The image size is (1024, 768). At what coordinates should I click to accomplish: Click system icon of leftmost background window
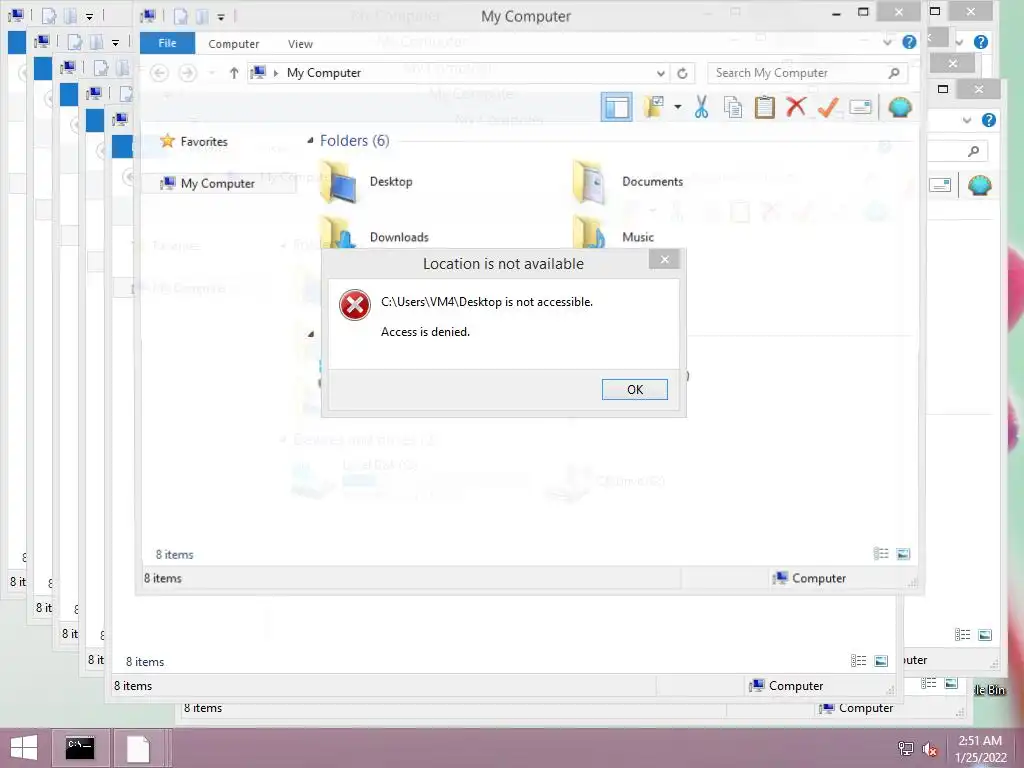pos(16,15)
